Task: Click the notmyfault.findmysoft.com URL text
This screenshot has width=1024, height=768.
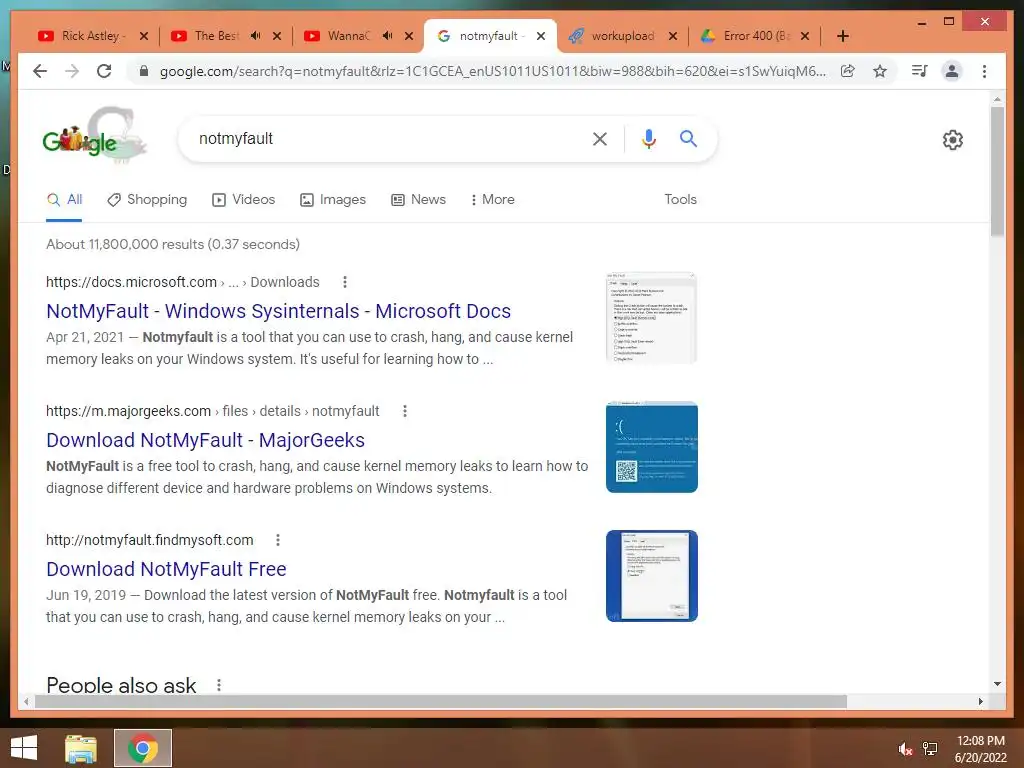Action: pyautogui.click(x=150, y=540)
